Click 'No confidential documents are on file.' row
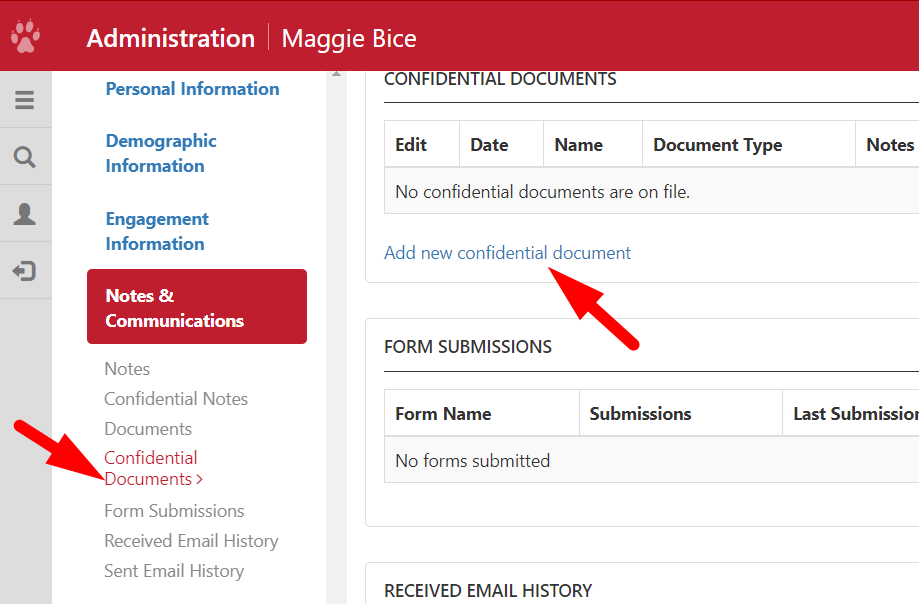 652,192
